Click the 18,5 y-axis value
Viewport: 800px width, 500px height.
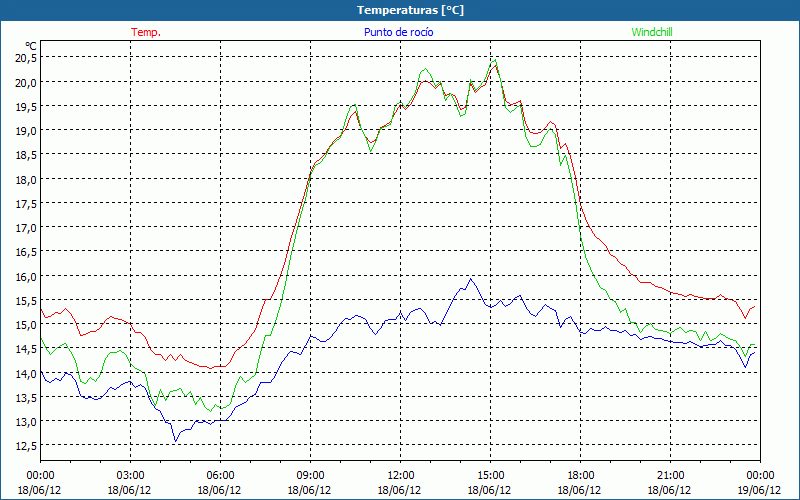tap(26, 155)
